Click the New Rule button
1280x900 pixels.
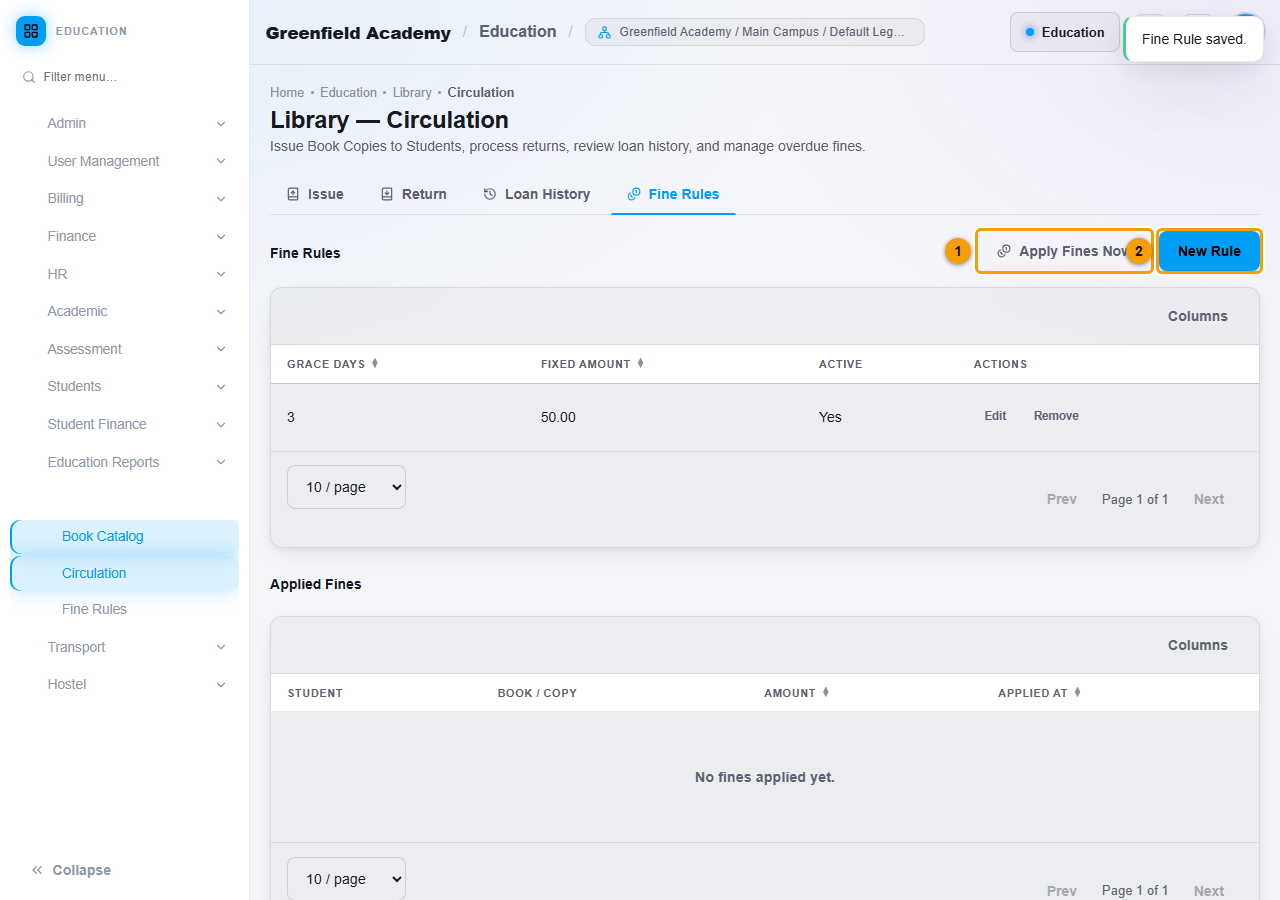(x=1209, y=251)
